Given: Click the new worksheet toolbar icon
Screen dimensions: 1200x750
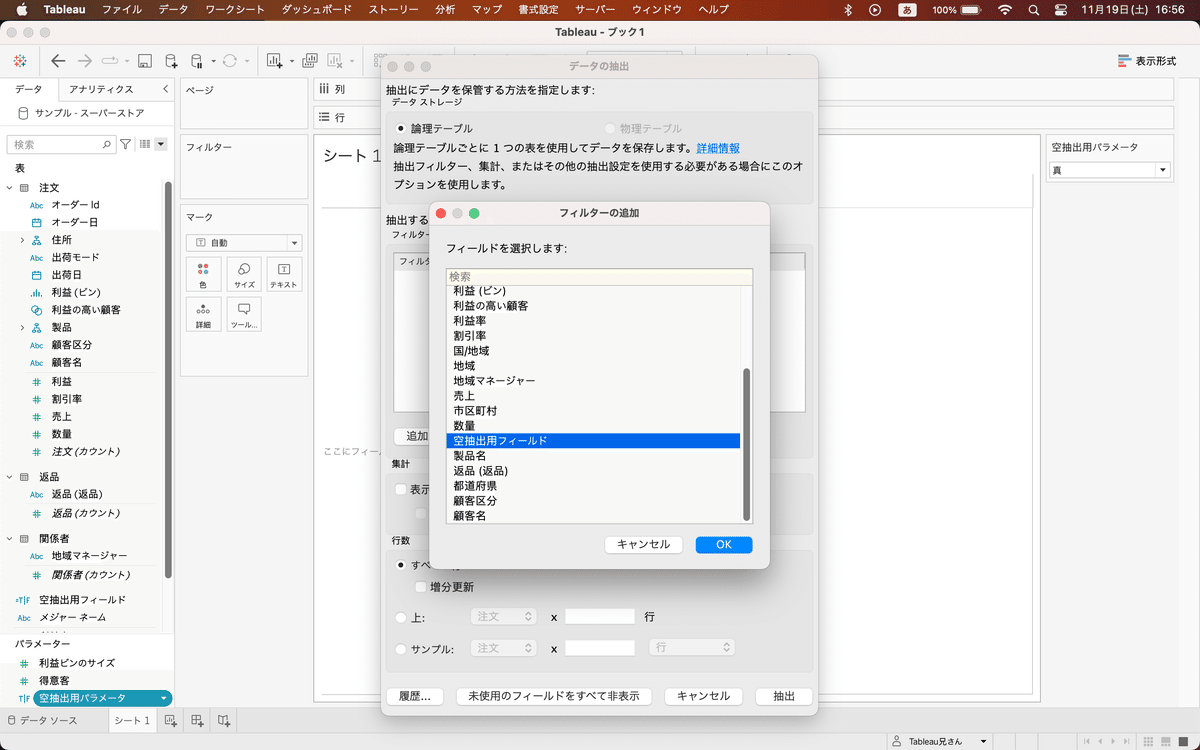Looking at the screenshot, I should coord(274,61).
